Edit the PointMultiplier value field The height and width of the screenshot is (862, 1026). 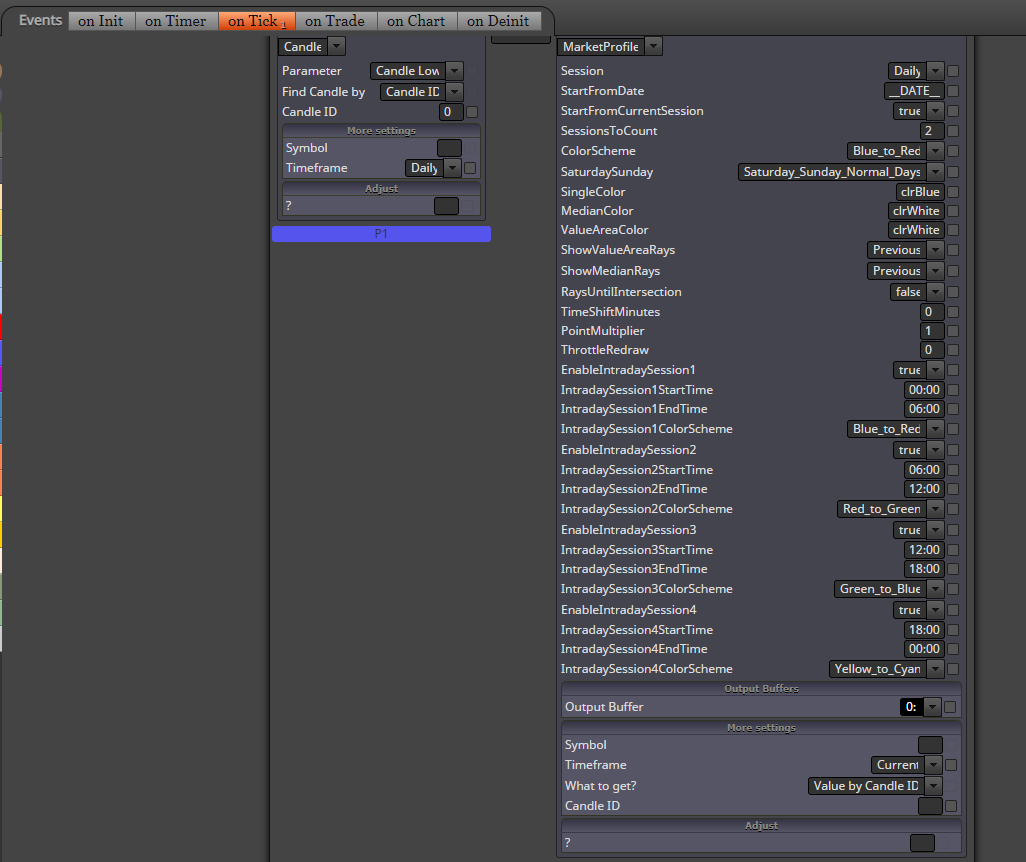(x=932, y=331)
